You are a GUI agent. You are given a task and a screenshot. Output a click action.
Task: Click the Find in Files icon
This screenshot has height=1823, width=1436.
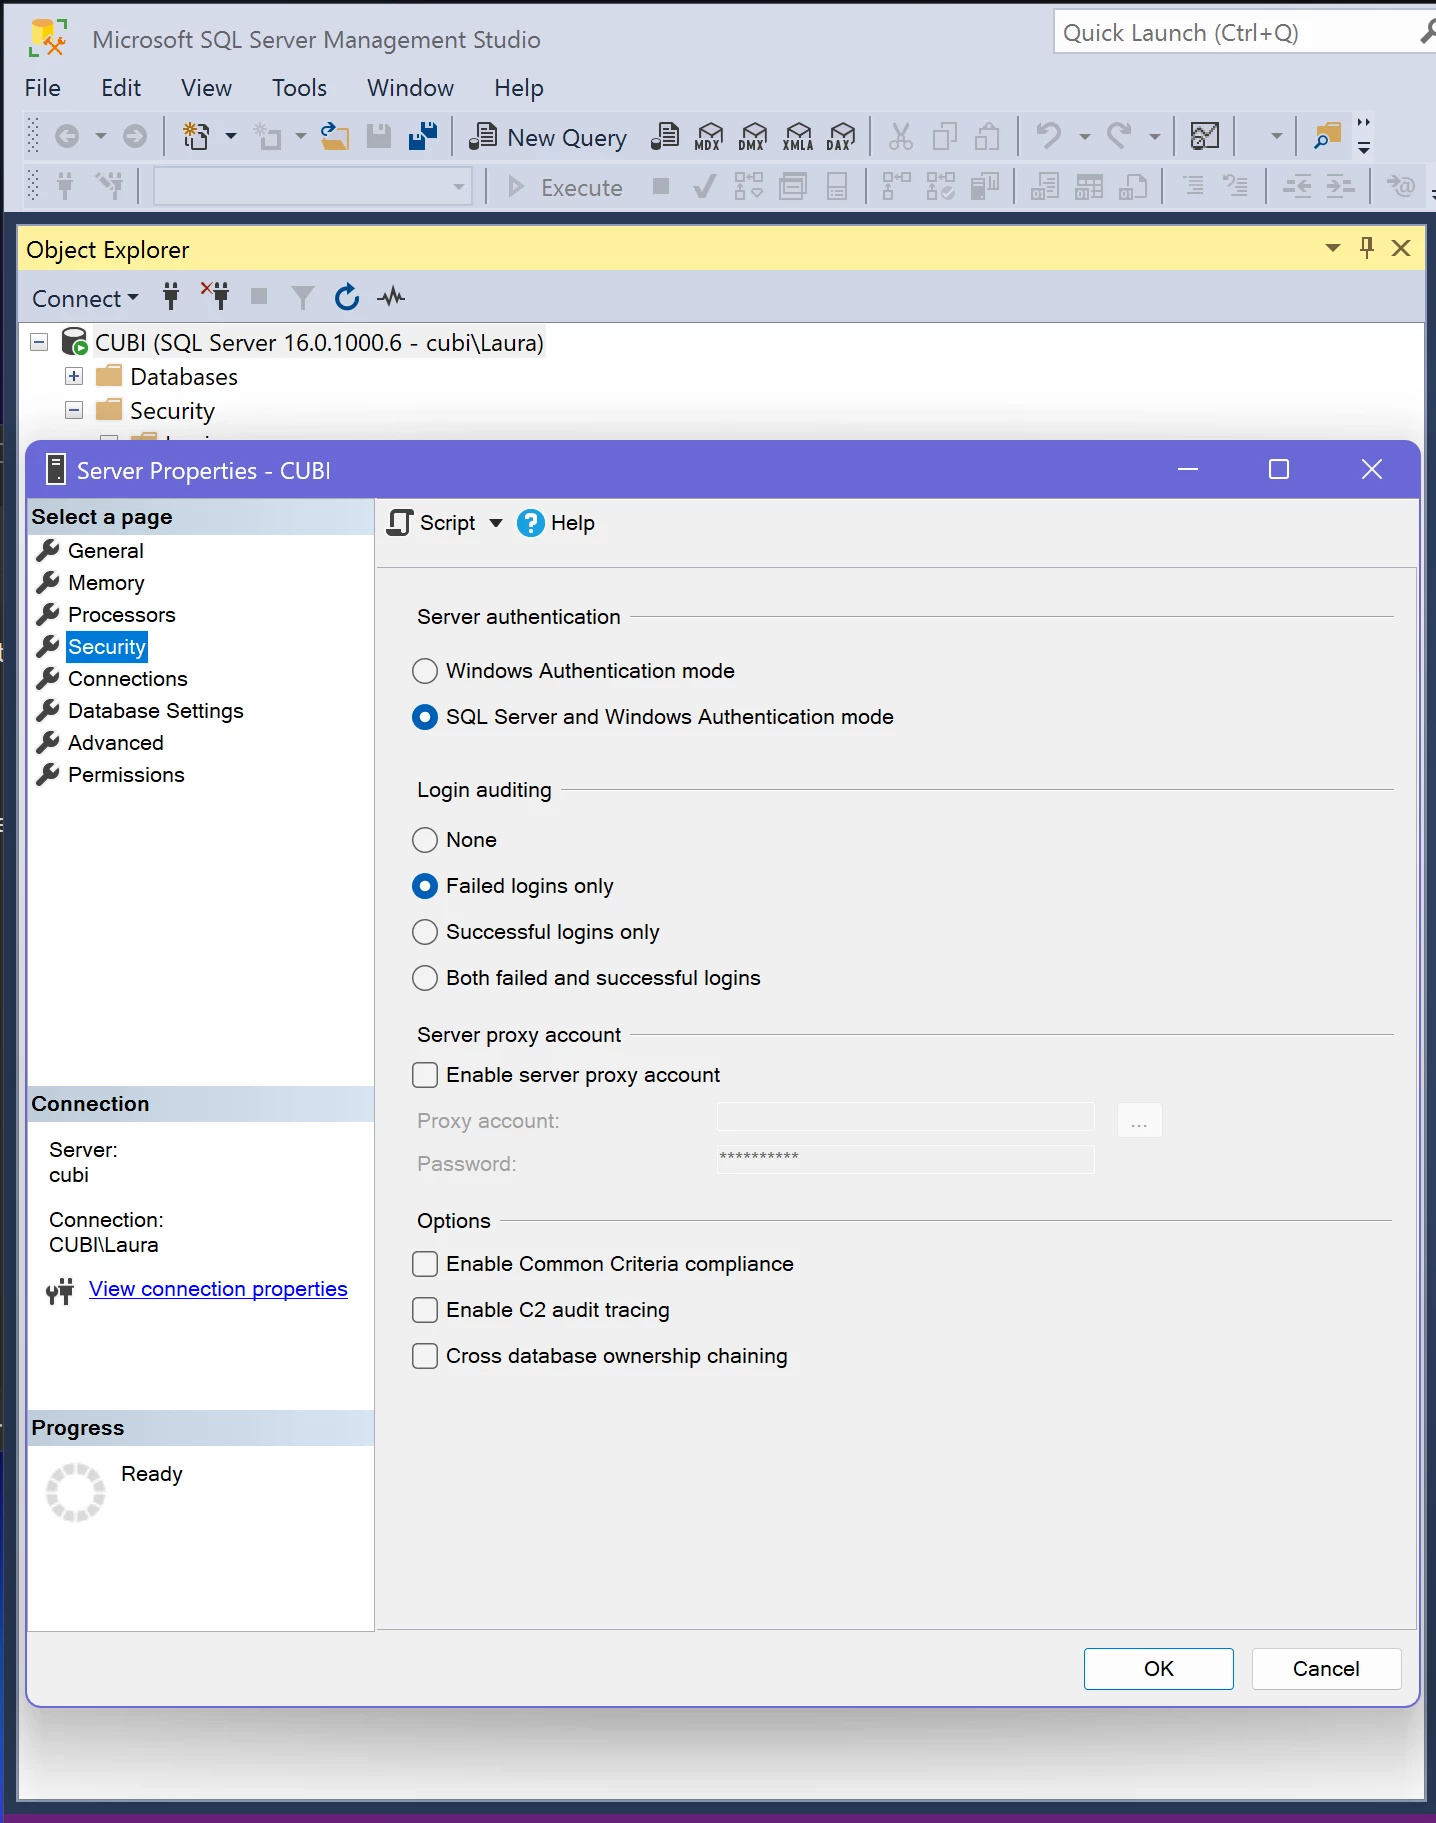pyautogui.click(x=1327, y=136)
